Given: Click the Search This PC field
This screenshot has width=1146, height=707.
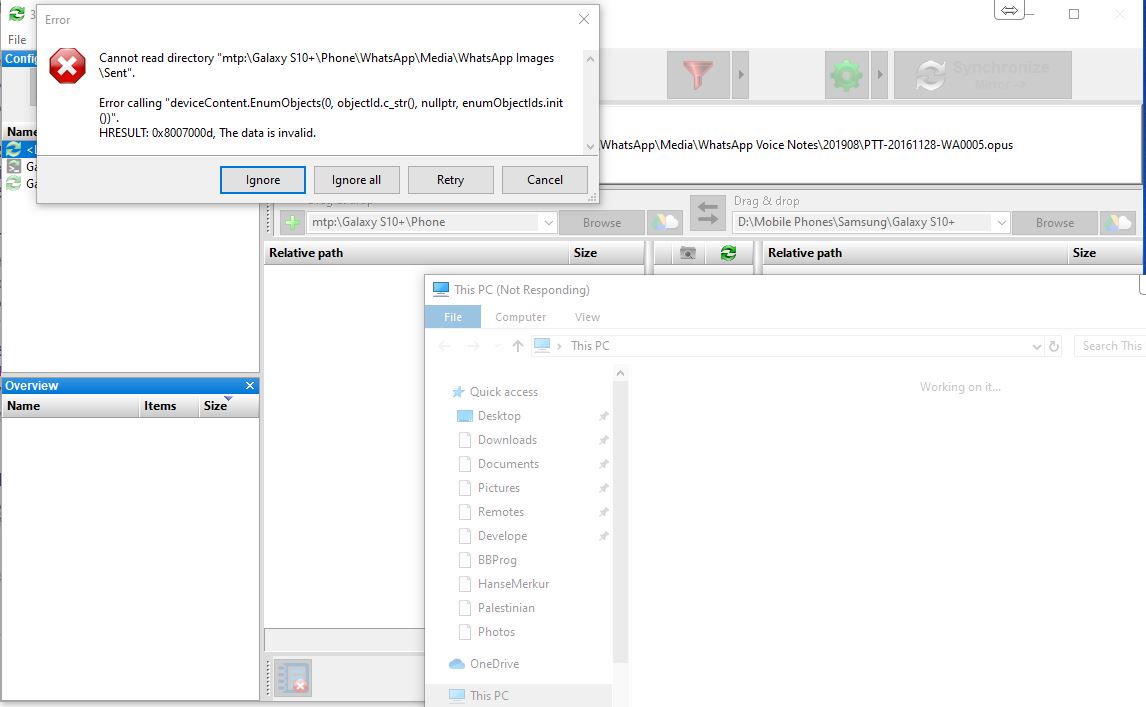Looking at the screenshot, I should [1109, 346].
